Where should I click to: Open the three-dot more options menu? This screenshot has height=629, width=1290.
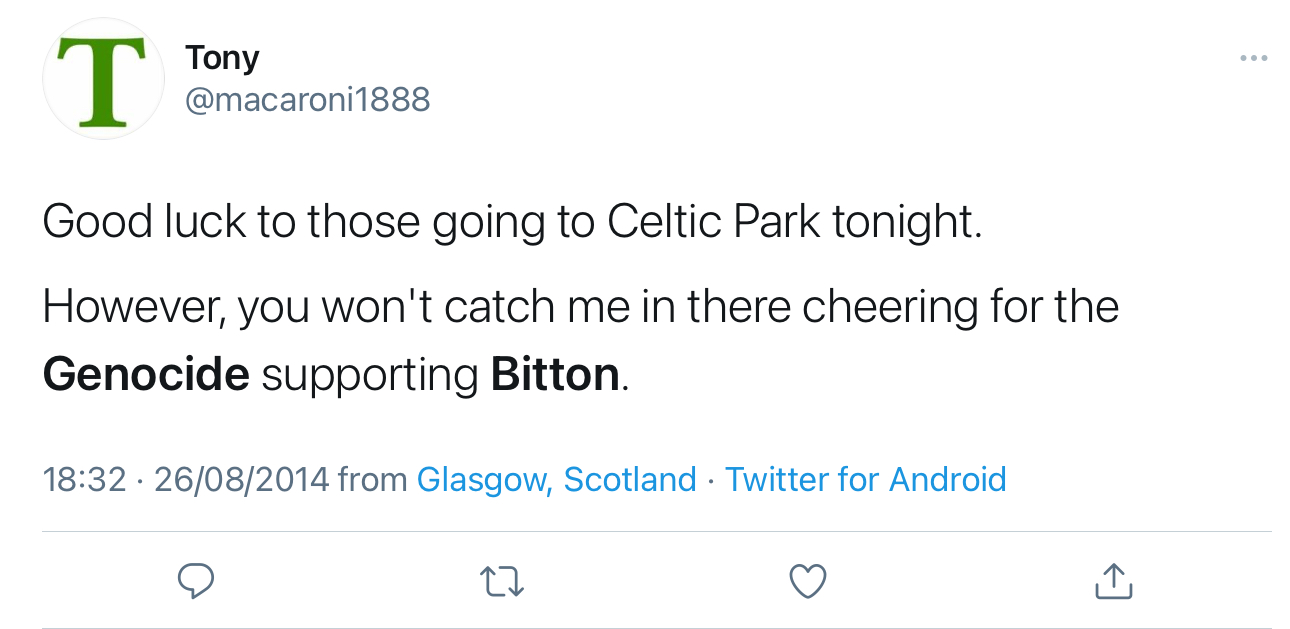[x=1253, y=58]
